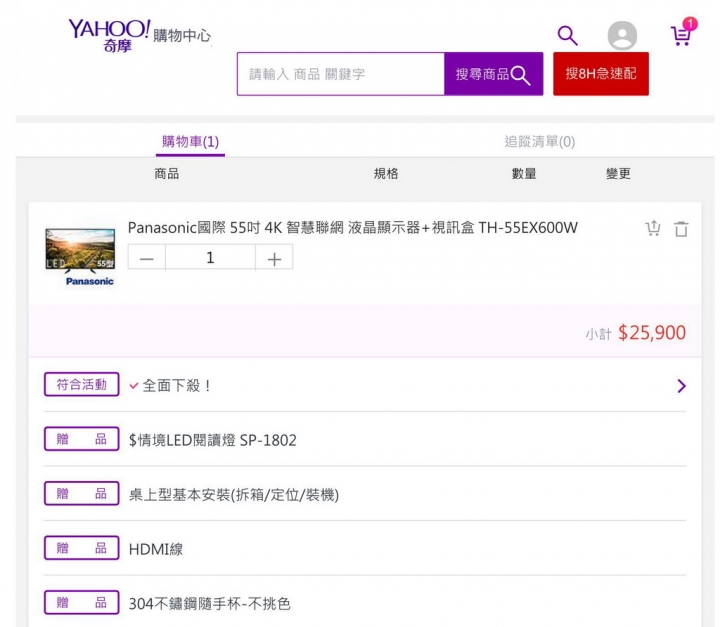Screen dimensions: 720x627
Task: Click the red 搜8H急速配 button
Action: click(x=601, y=74)
